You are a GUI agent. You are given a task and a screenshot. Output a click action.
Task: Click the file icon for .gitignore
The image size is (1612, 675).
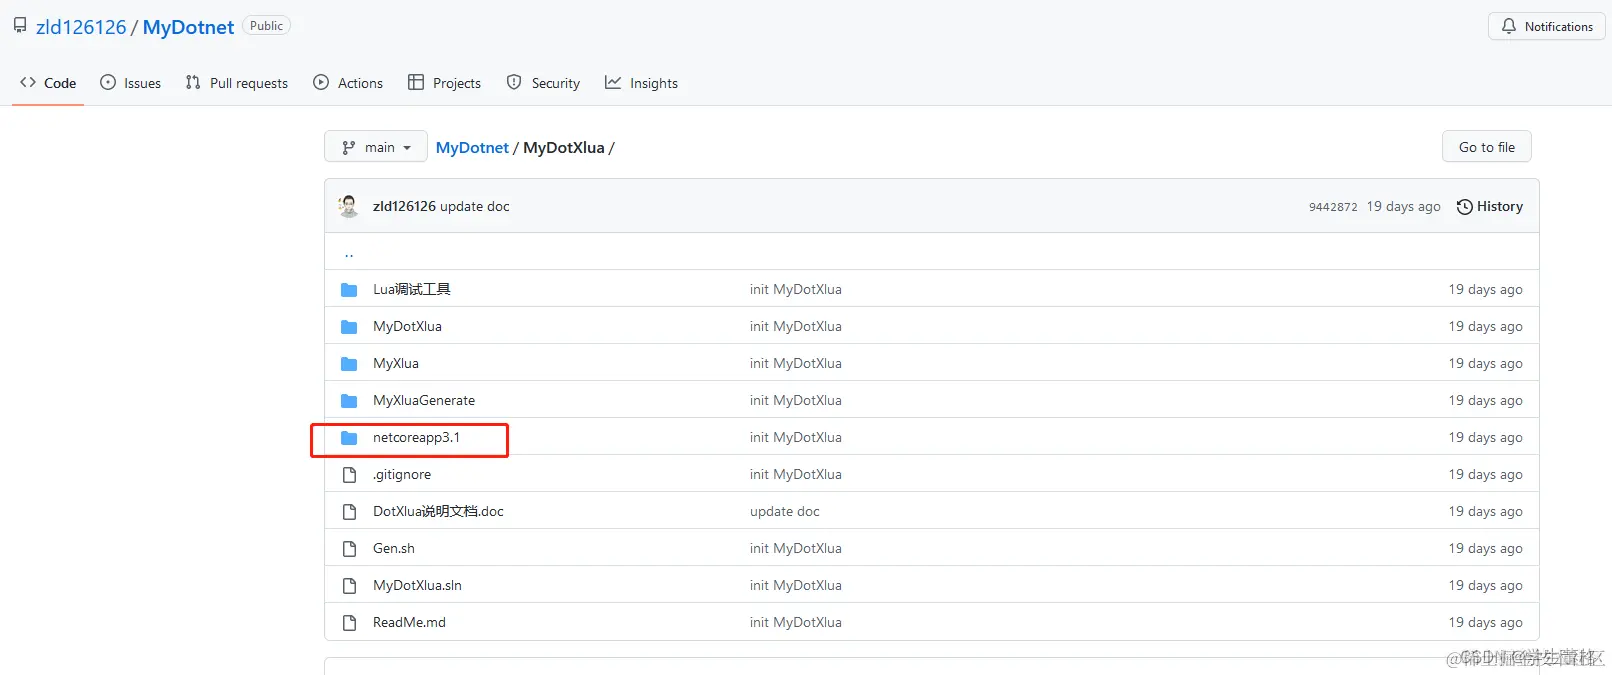349,475
